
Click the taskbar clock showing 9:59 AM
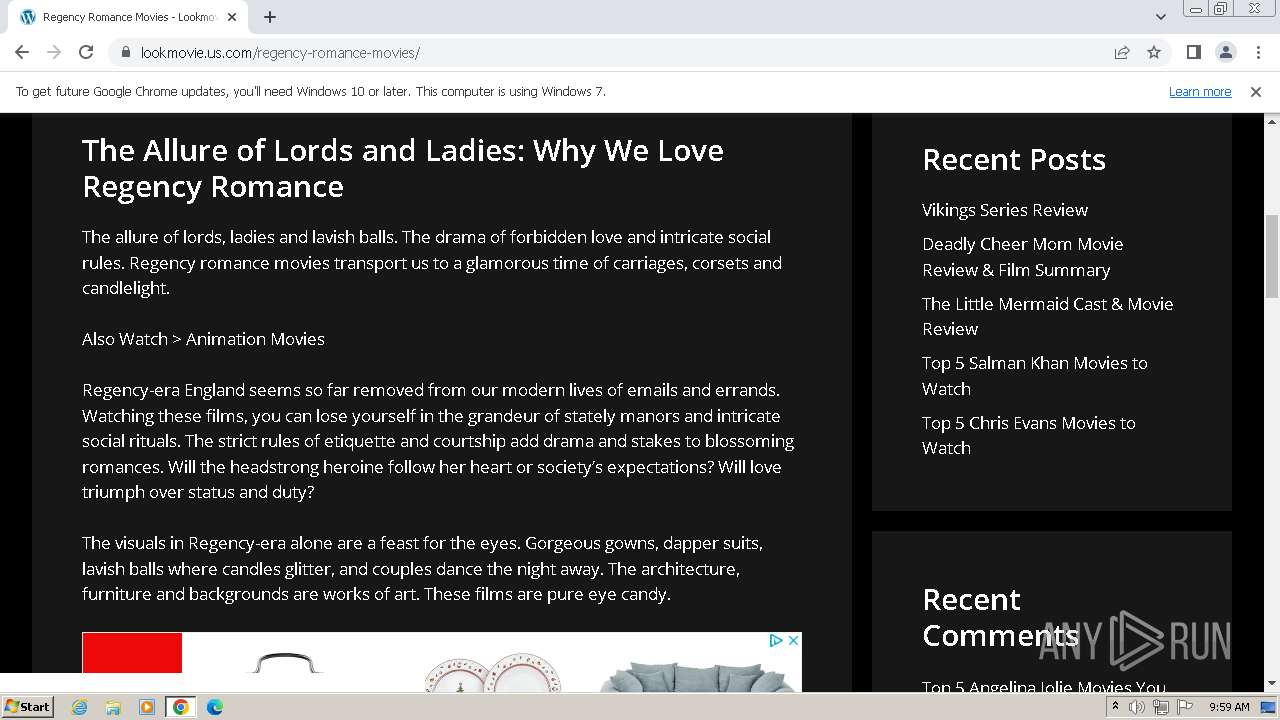(1229, 707)
